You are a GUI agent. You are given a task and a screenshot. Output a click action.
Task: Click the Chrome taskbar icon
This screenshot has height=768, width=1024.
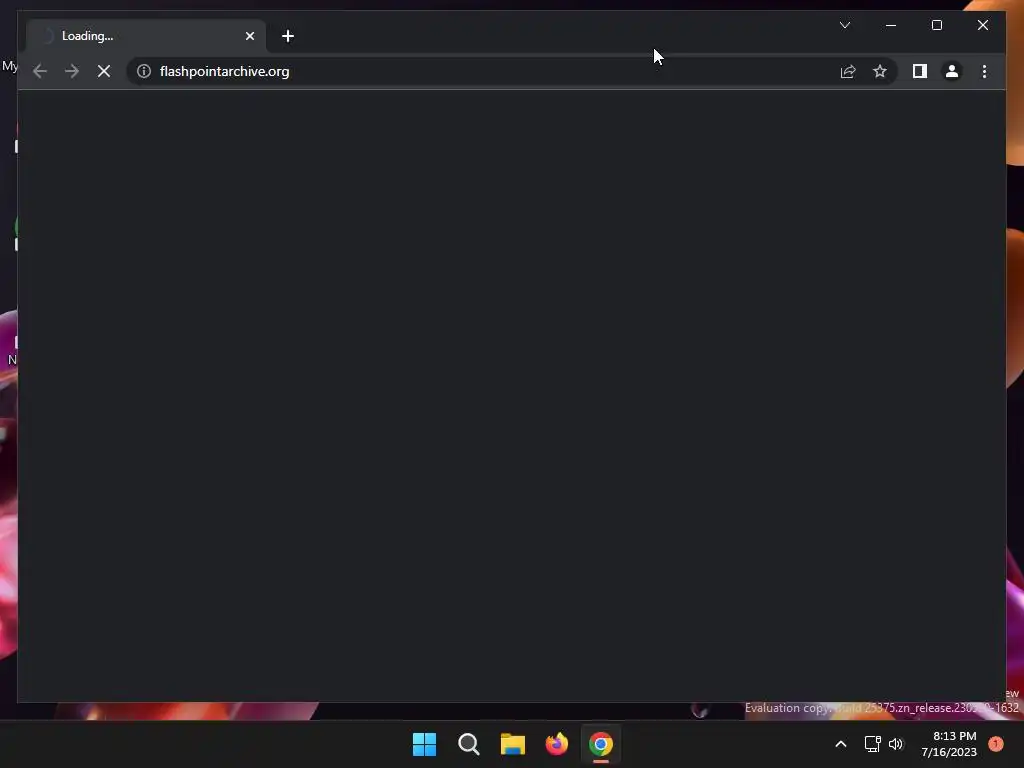coord(601,744)
